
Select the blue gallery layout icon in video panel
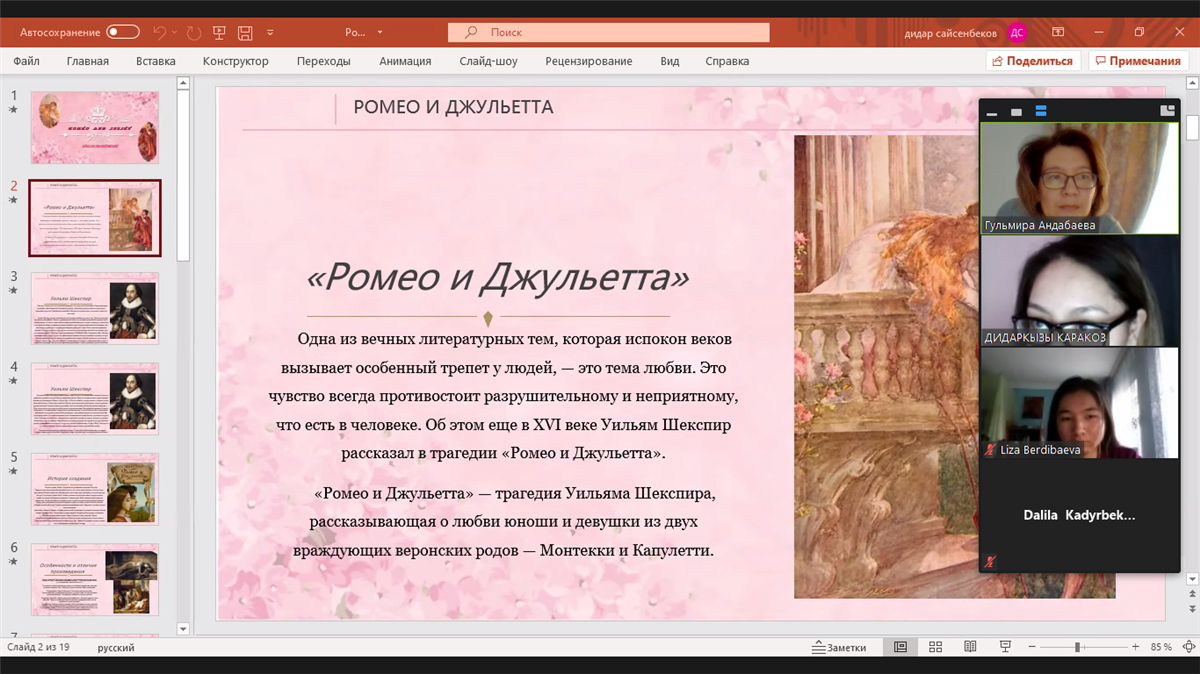[1041, 111]
